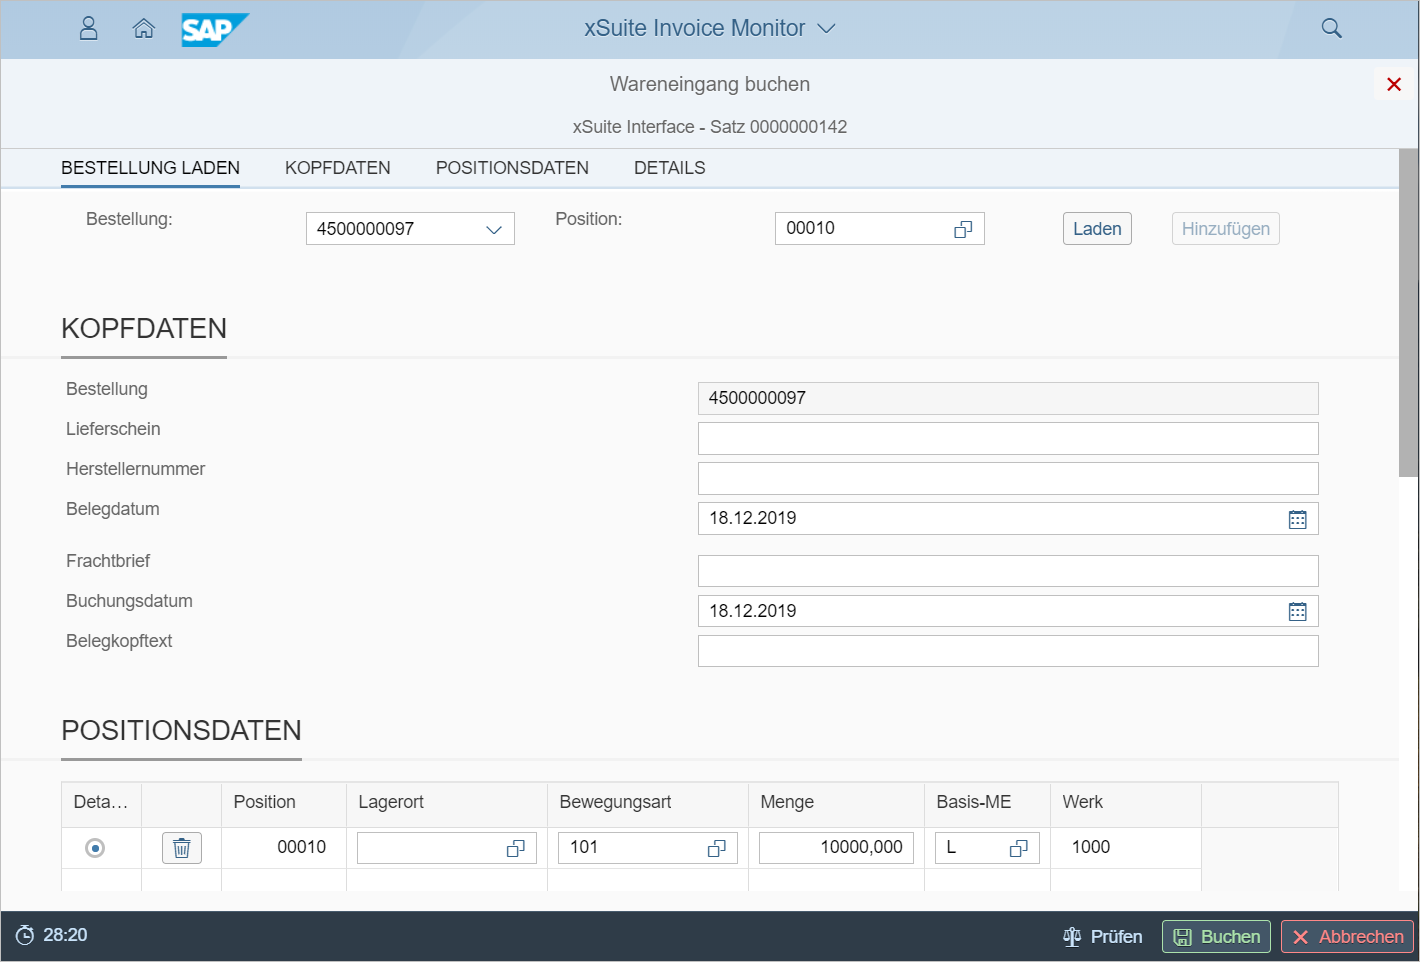Switch to the KOPFDATEN tab
The width and height of the screenshot is (1420, 962).
[x=337, y=168]
